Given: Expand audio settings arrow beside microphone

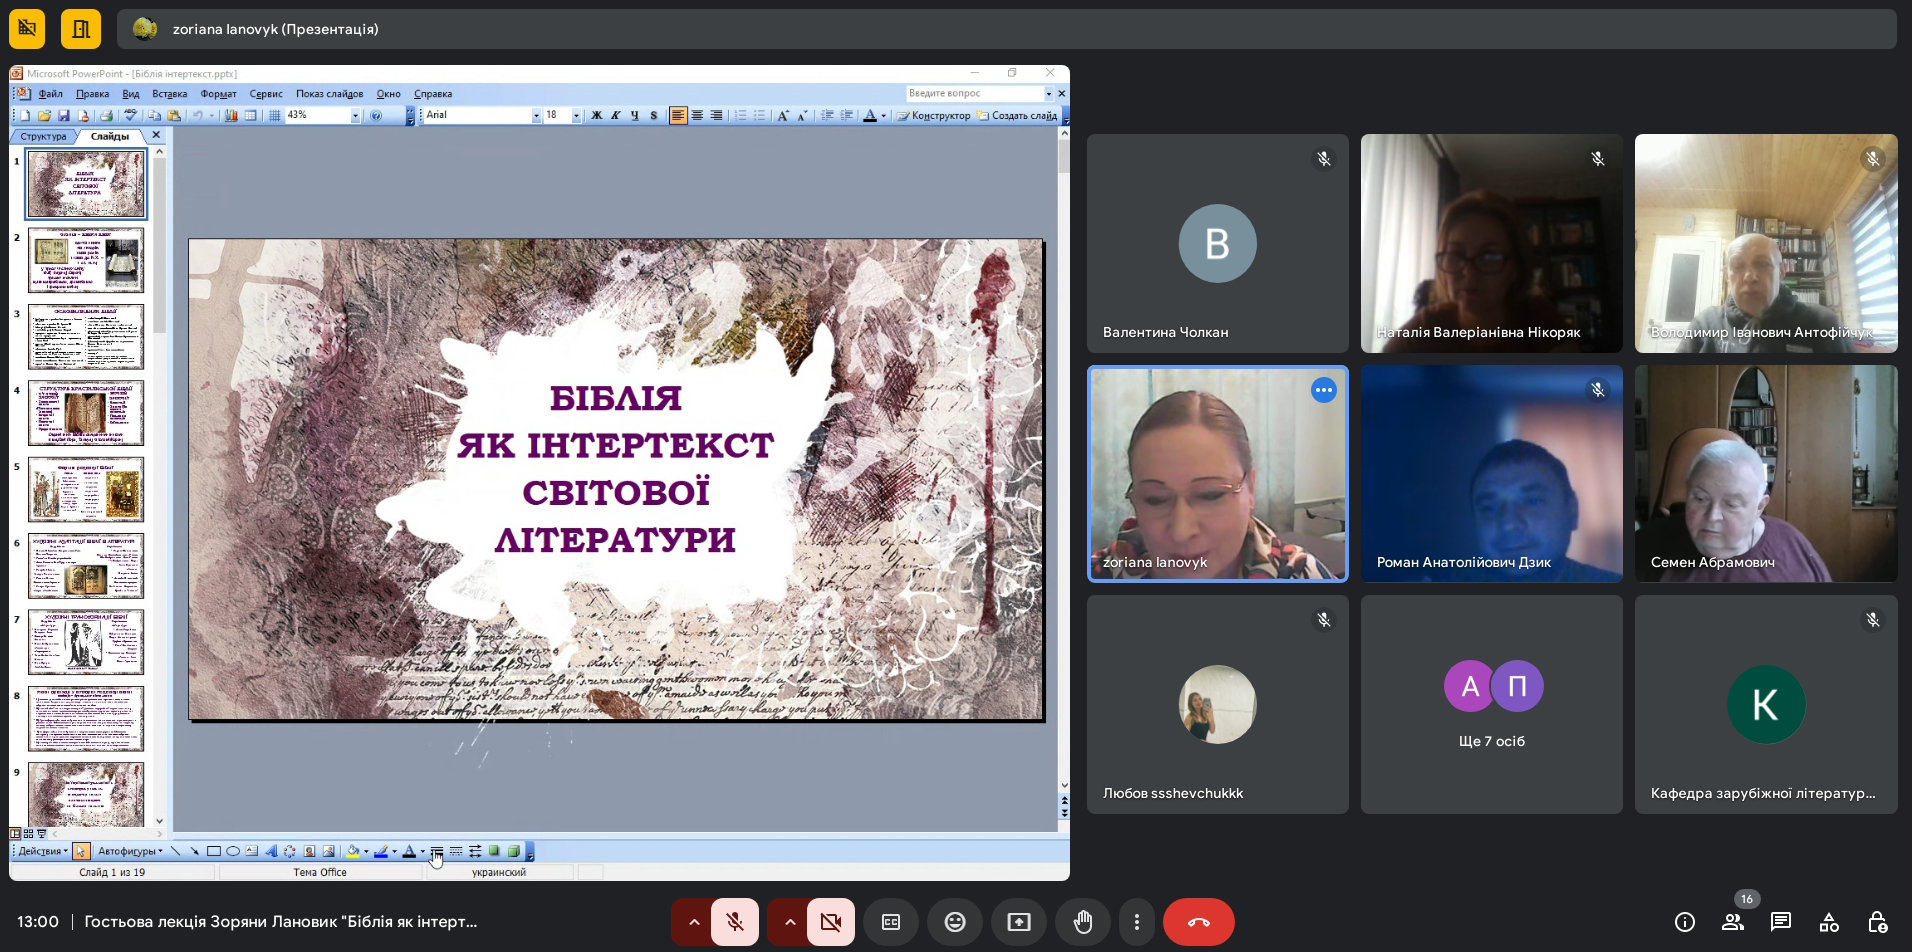Looking at the screenshot, I should coord(693,922).
